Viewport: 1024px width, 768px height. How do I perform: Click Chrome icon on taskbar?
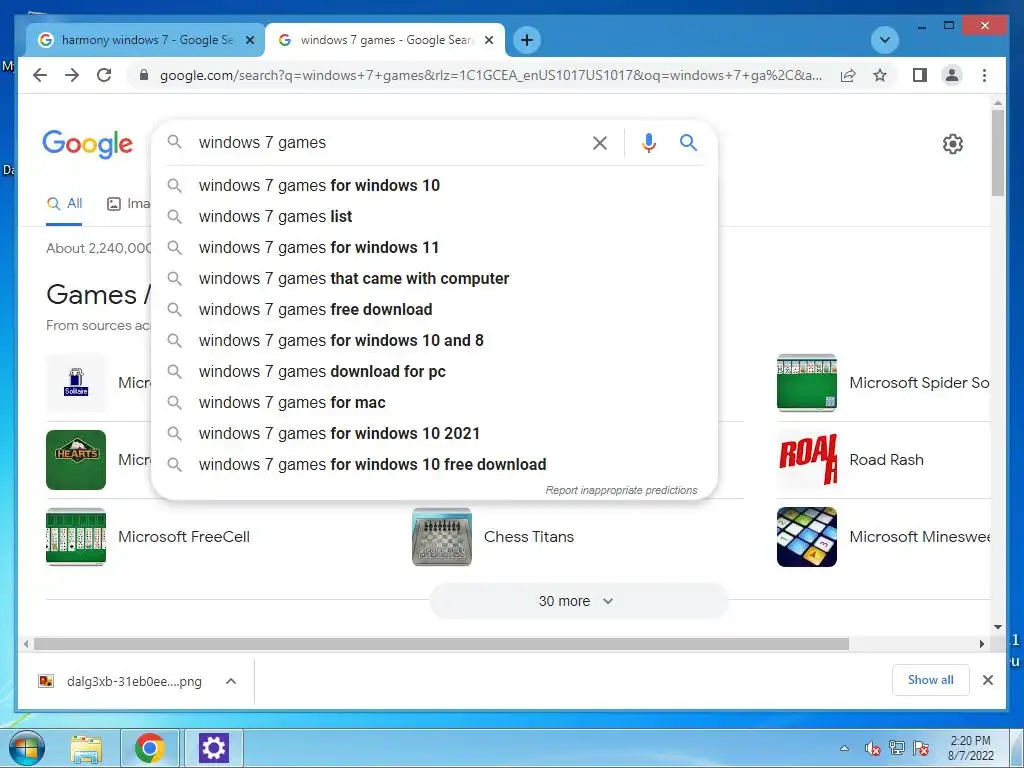pyautogui.click(x=150, y=748)
